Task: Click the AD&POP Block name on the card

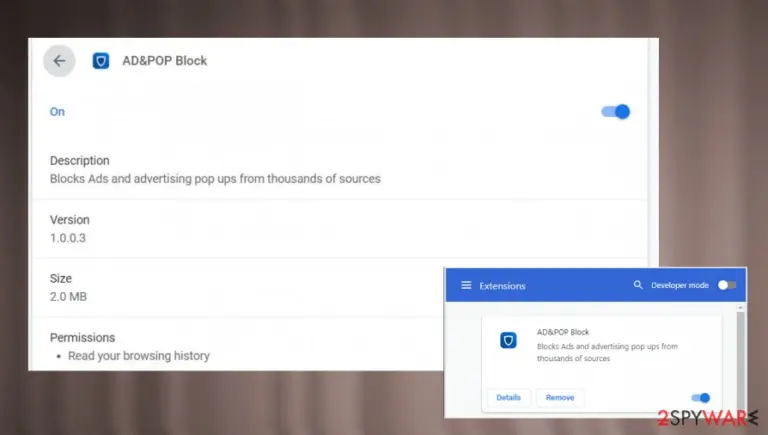Action: (563, 332)
